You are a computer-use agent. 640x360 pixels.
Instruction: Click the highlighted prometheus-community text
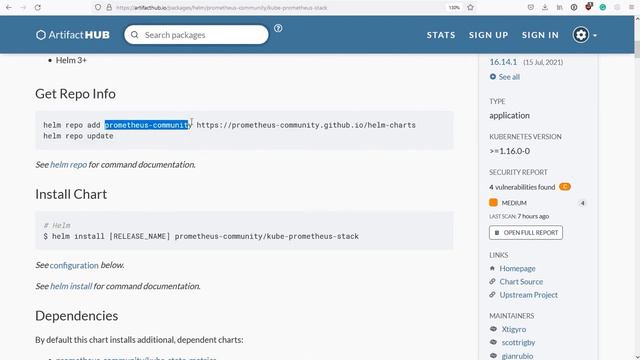pos(148,125)
